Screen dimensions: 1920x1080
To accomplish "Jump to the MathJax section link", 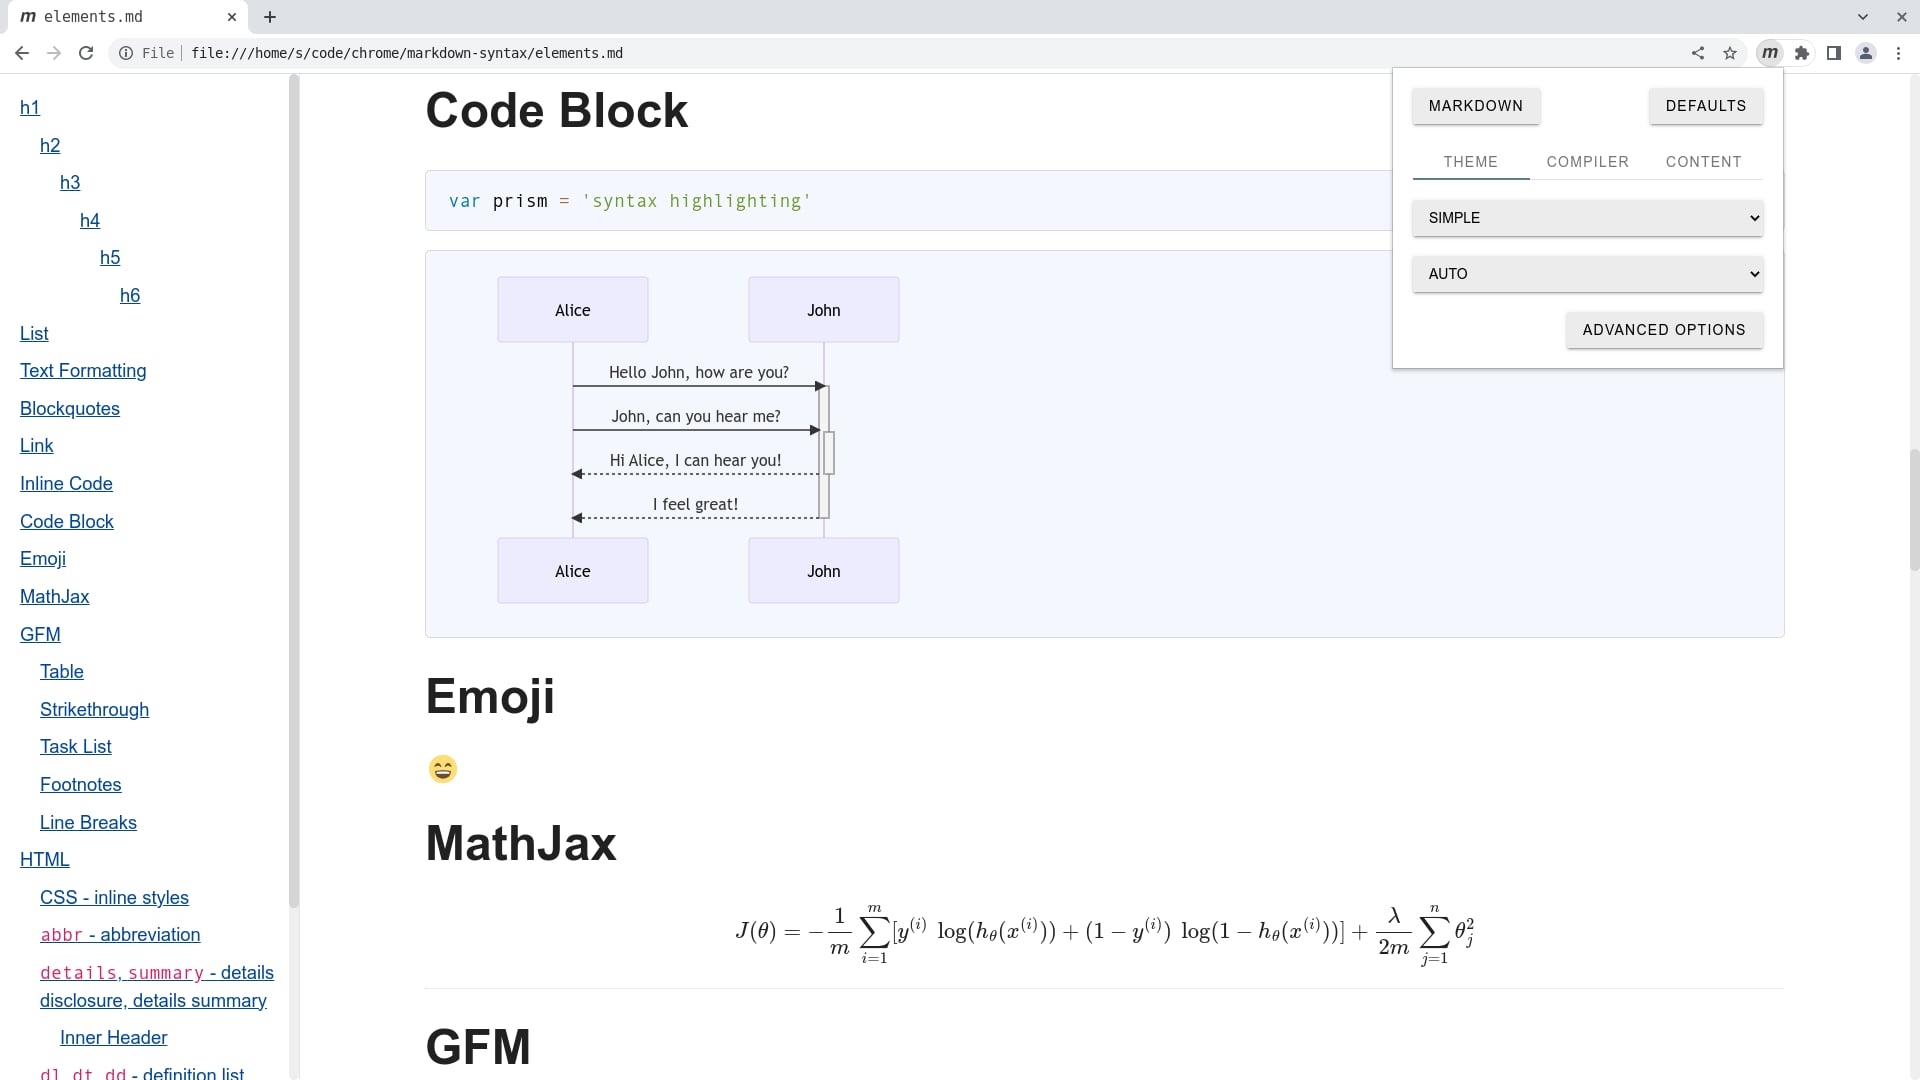I will pyautogui.click(x=55, y=597).
